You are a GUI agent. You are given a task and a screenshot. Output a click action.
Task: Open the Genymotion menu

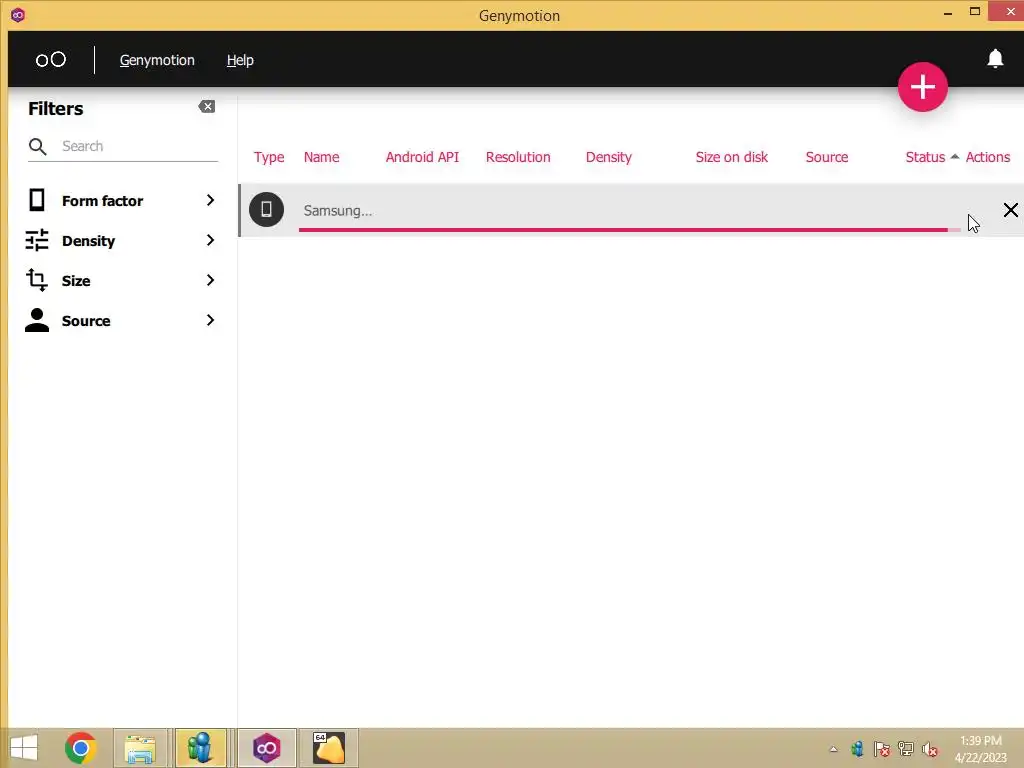157,60
